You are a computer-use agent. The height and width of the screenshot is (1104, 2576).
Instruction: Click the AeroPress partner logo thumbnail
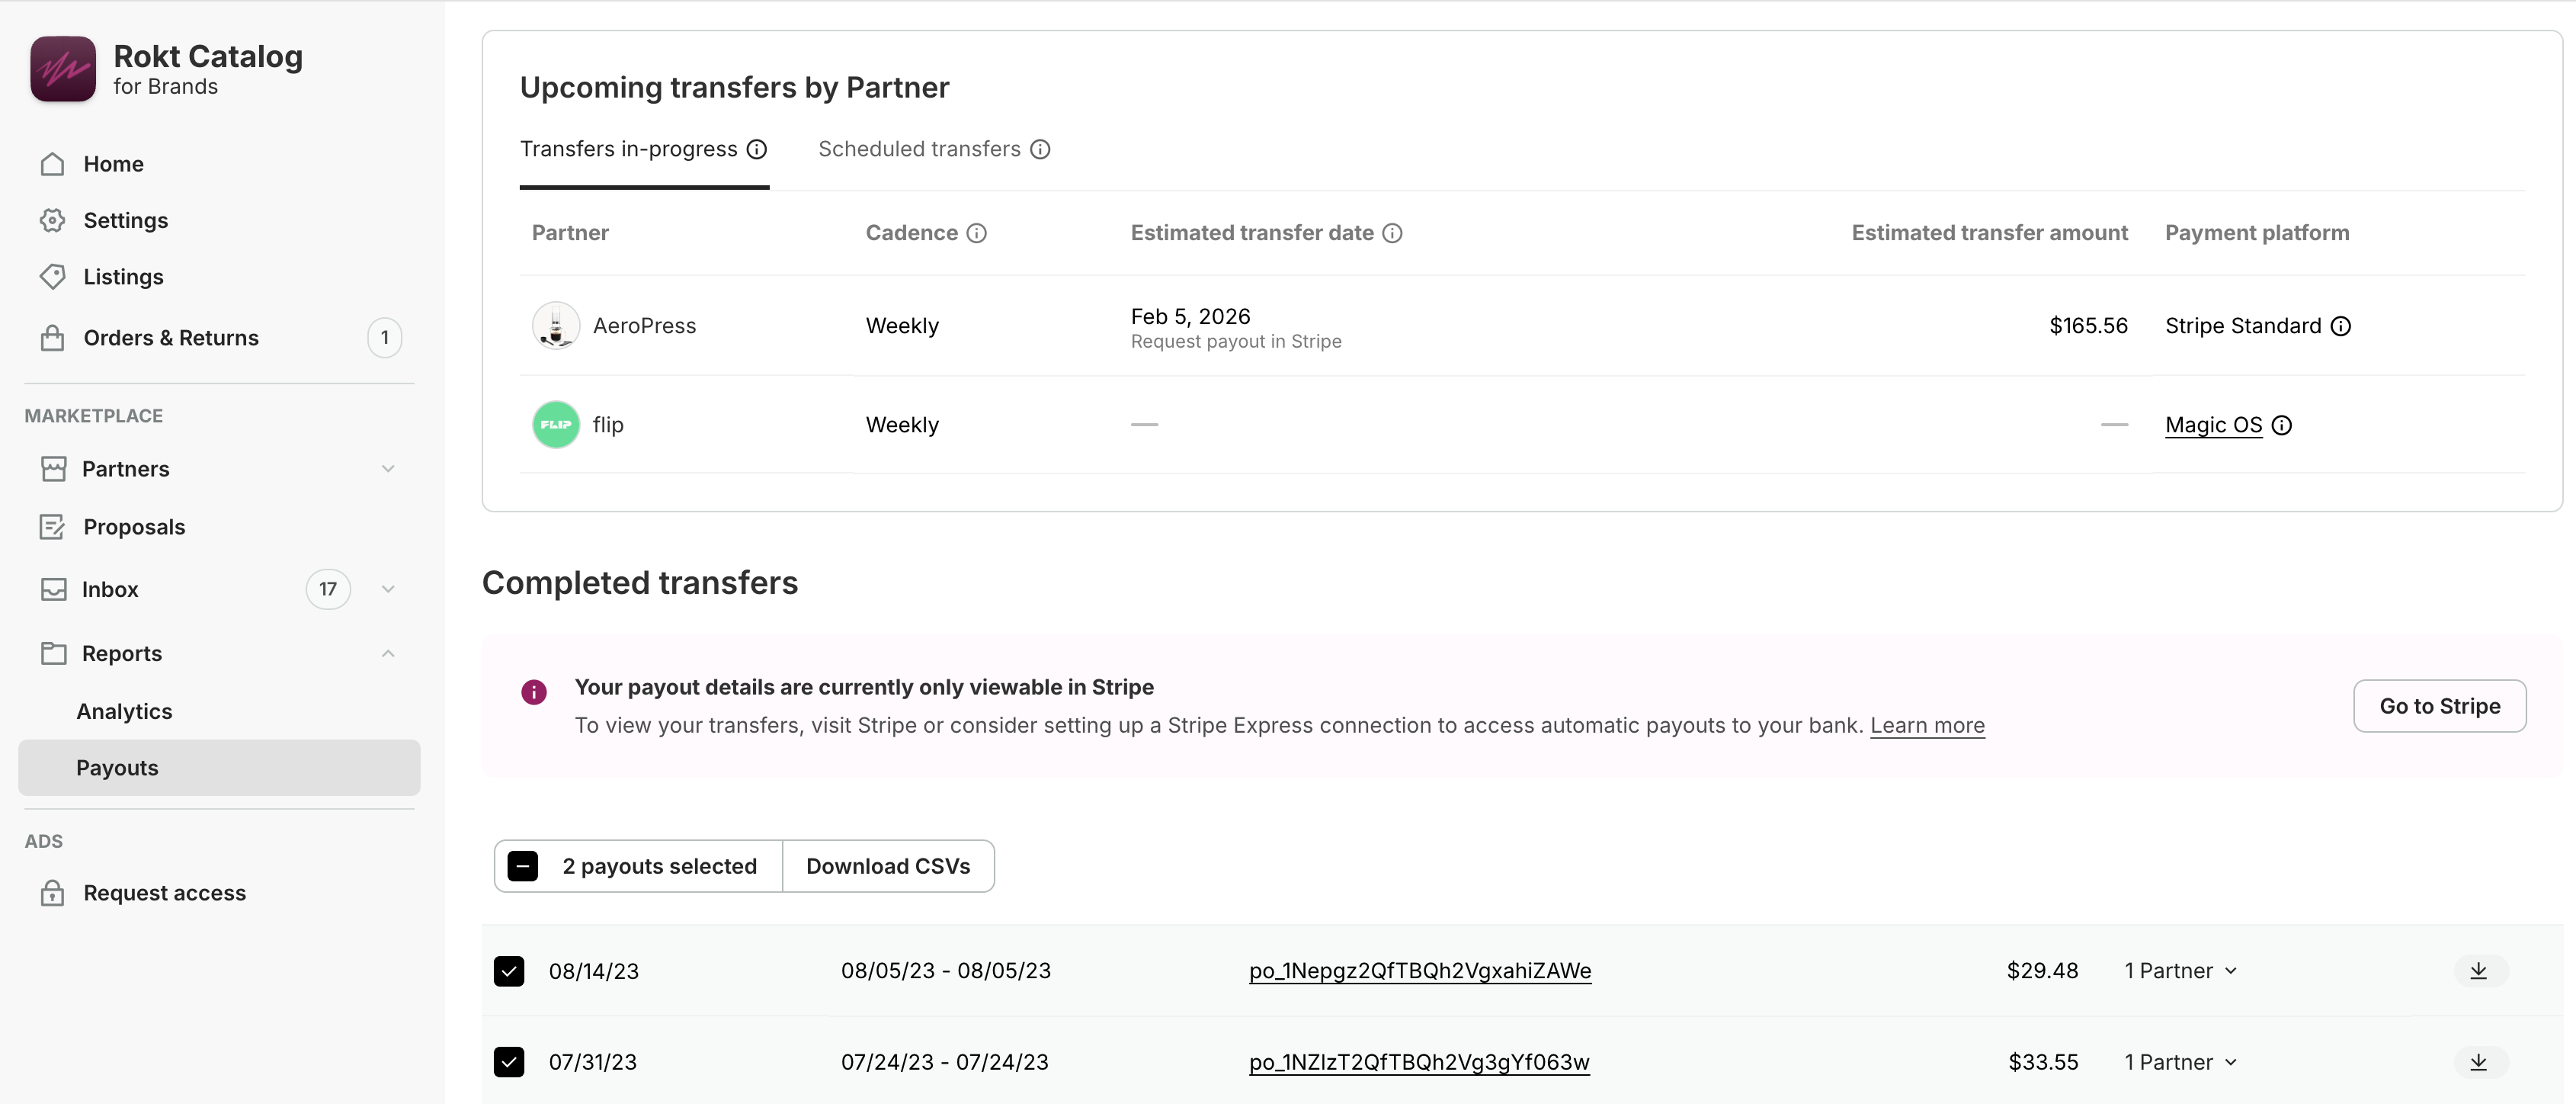click(x=556, y=326)
